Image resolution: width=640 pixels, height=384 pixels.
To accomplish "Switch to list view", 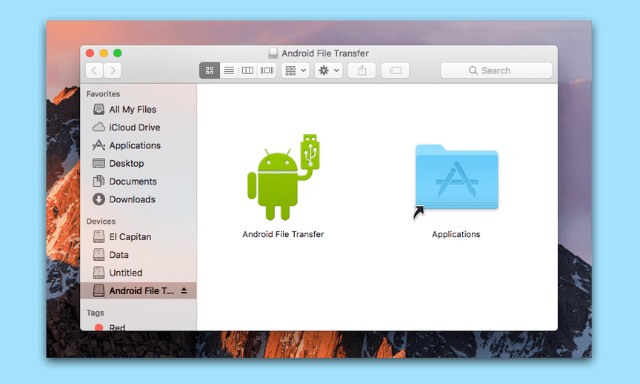I will click(x=229, y=71).
